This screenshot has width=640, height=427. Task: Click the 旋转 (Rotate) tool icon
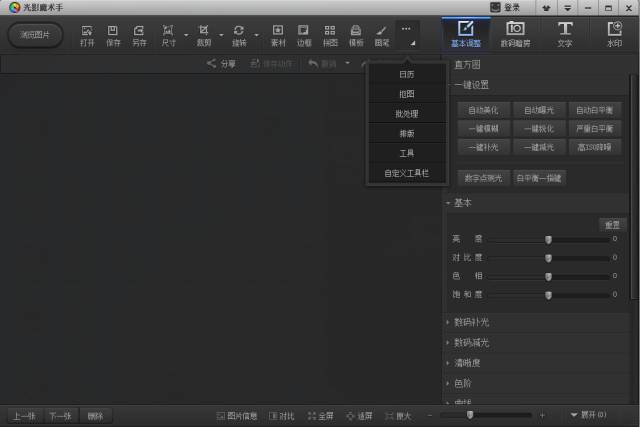(238, 34)
